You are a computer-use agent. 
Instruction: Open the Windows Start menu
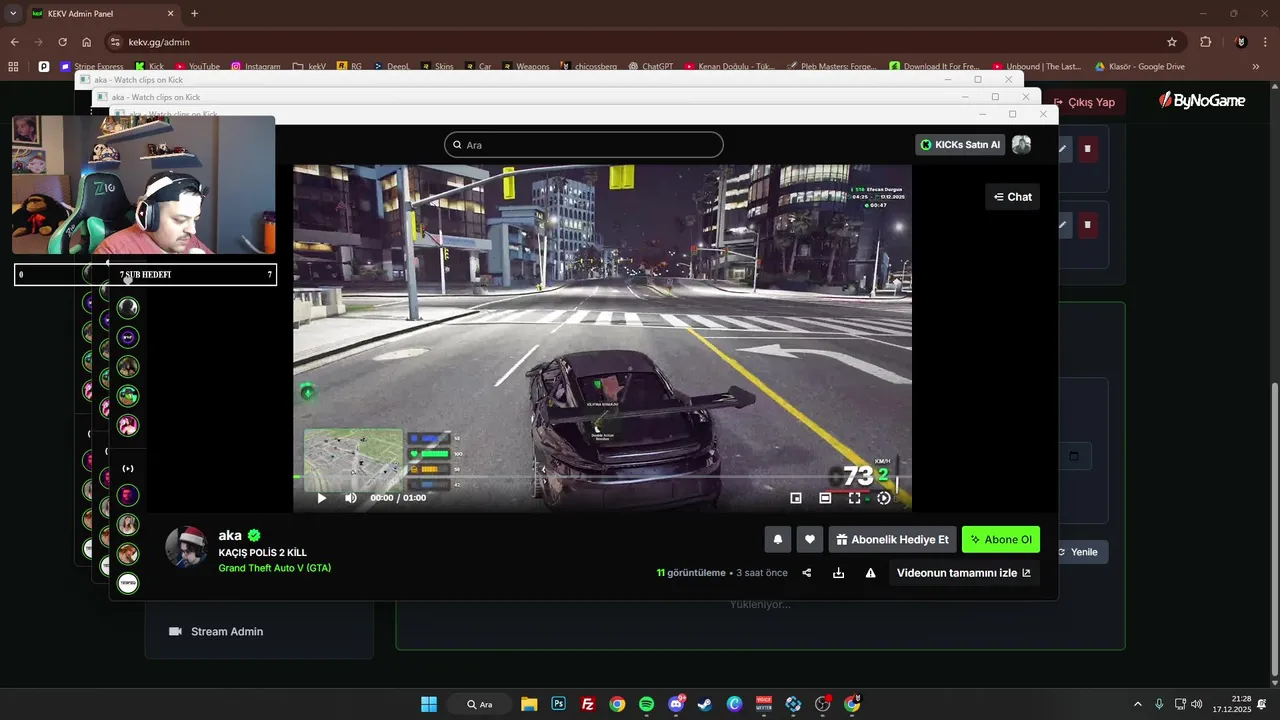tap(429, 704)
